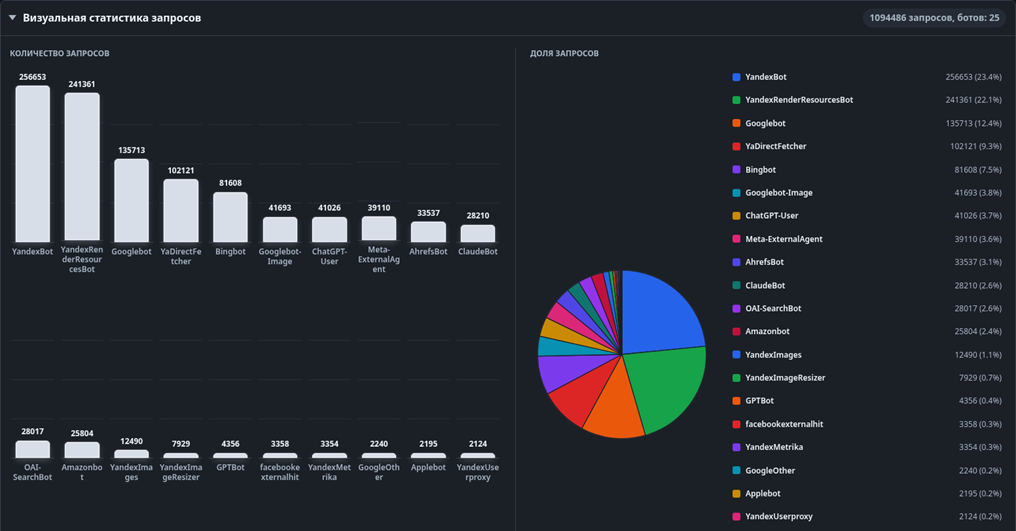The width and height of the screenshot is (1016, 531).
Task: Click the green pie chart slice
Action: 667,389
